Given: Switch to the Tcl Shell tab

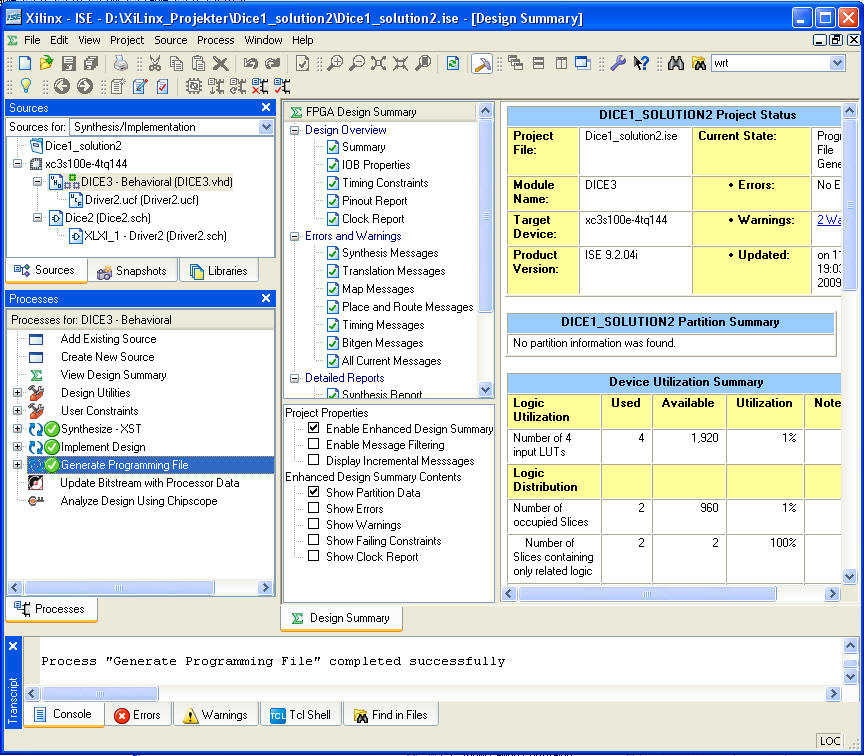Looking at the screenshot, I should 301,715.
